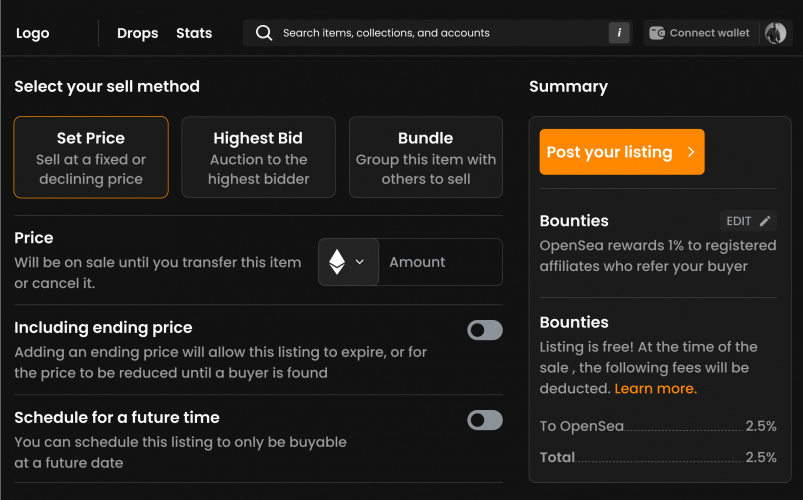This screenshot has width=803, height=500.
Task: Open the Stats menu item
Action: 194,33
